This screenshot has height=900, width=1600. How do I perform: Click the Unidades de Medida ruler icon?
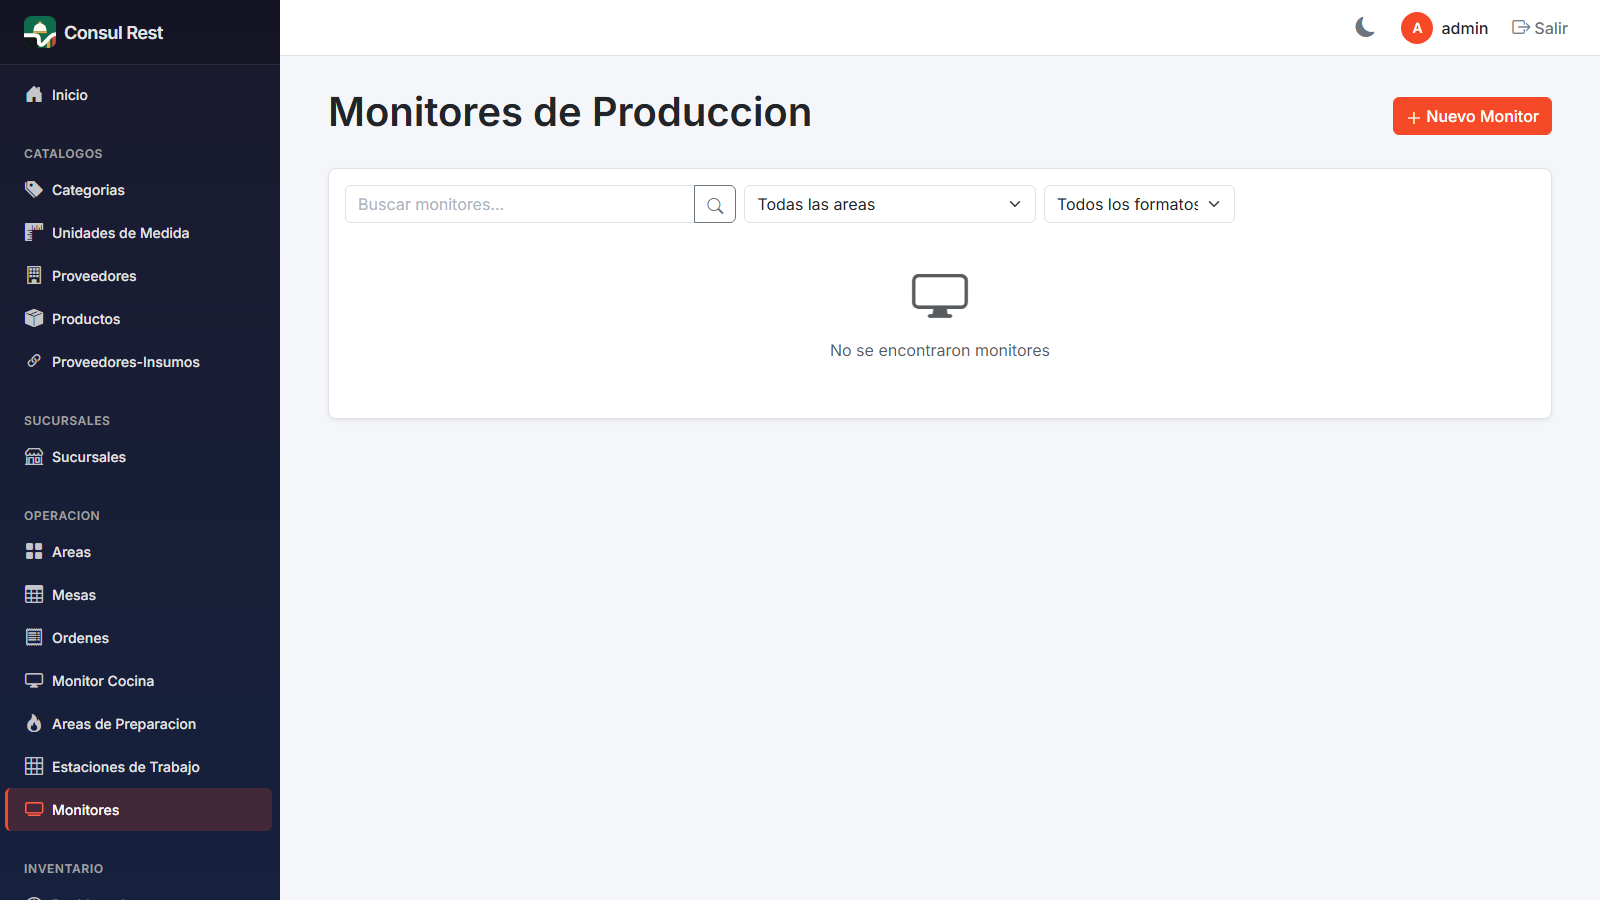[34, 232]
